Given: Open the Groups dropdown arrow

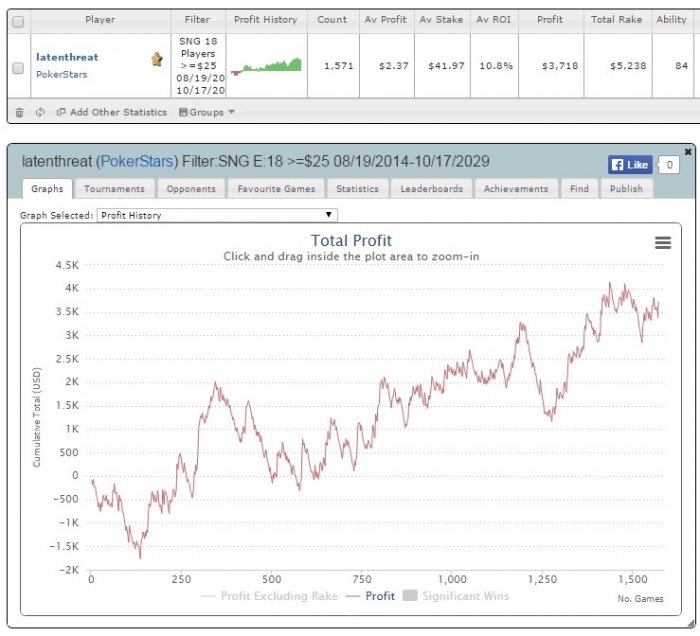Looking at the screenshot, I should (x=231, y=112).
